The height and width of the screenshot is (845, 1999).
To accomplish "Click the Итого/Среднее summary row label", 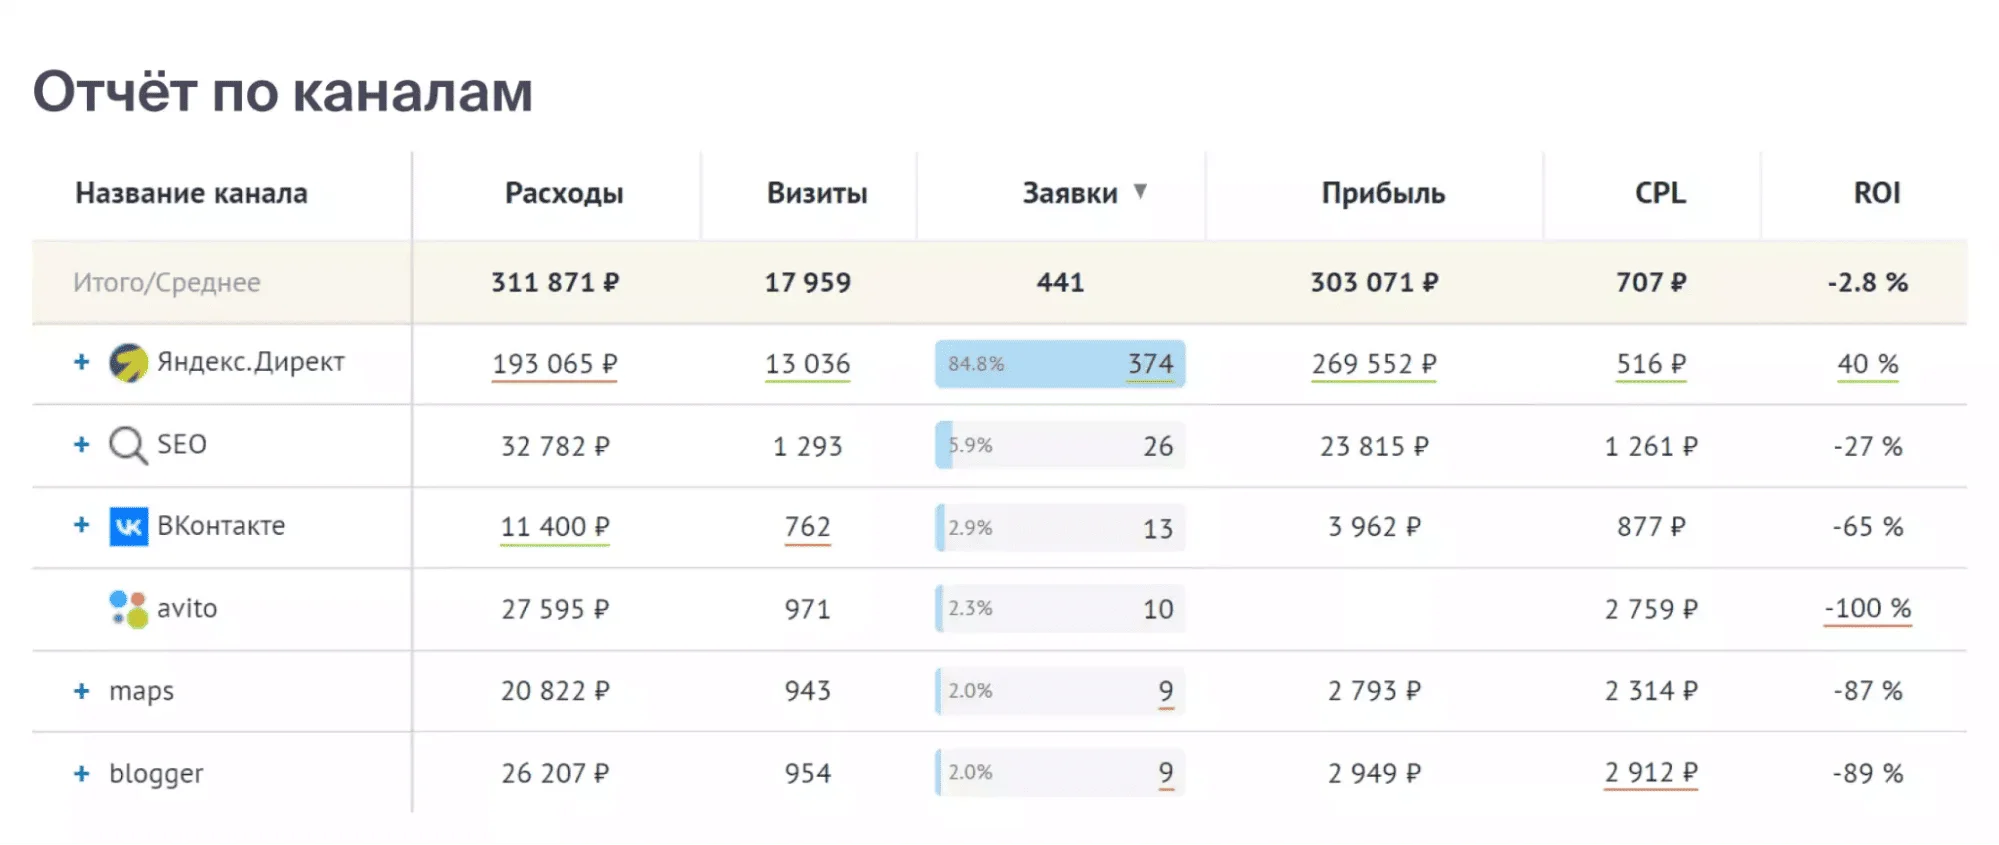I will pyautogui.click(x=167, y=283).
